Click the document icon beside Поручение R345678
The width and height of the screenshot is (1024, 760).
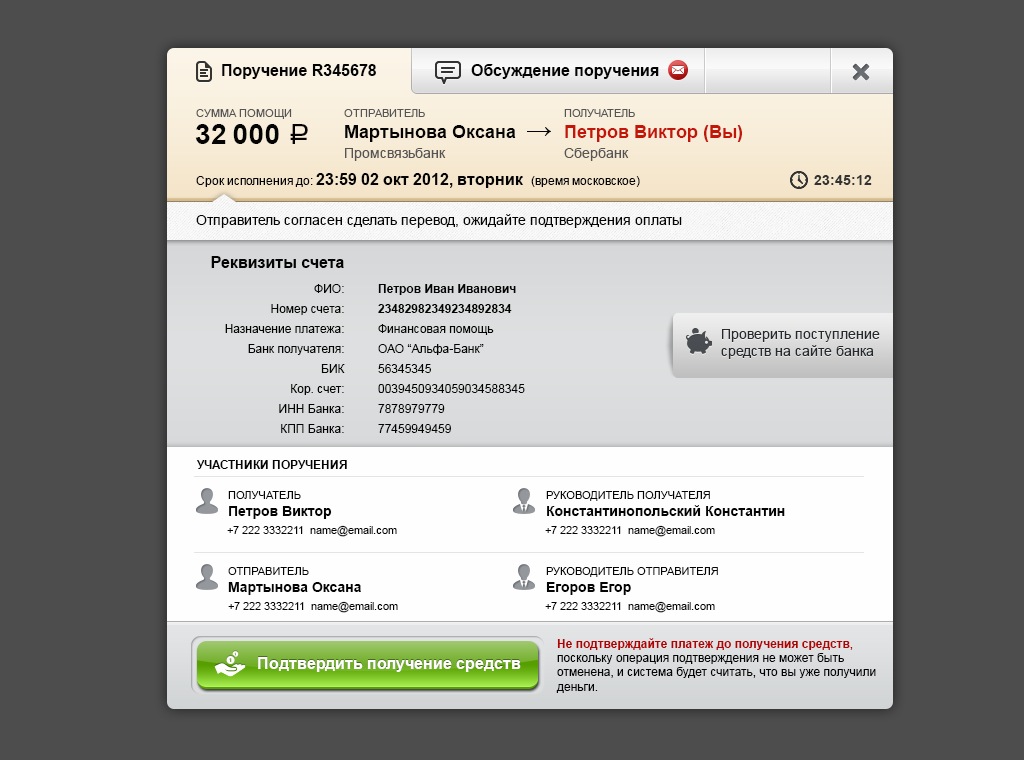[x=204, y=71]
